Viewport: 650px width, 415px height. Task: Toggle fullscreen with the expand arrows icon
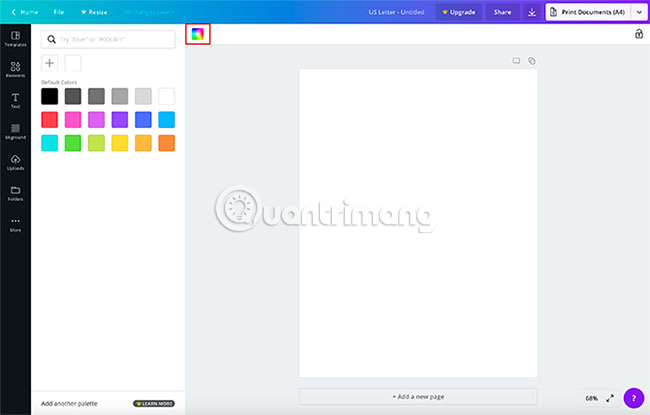610,398
